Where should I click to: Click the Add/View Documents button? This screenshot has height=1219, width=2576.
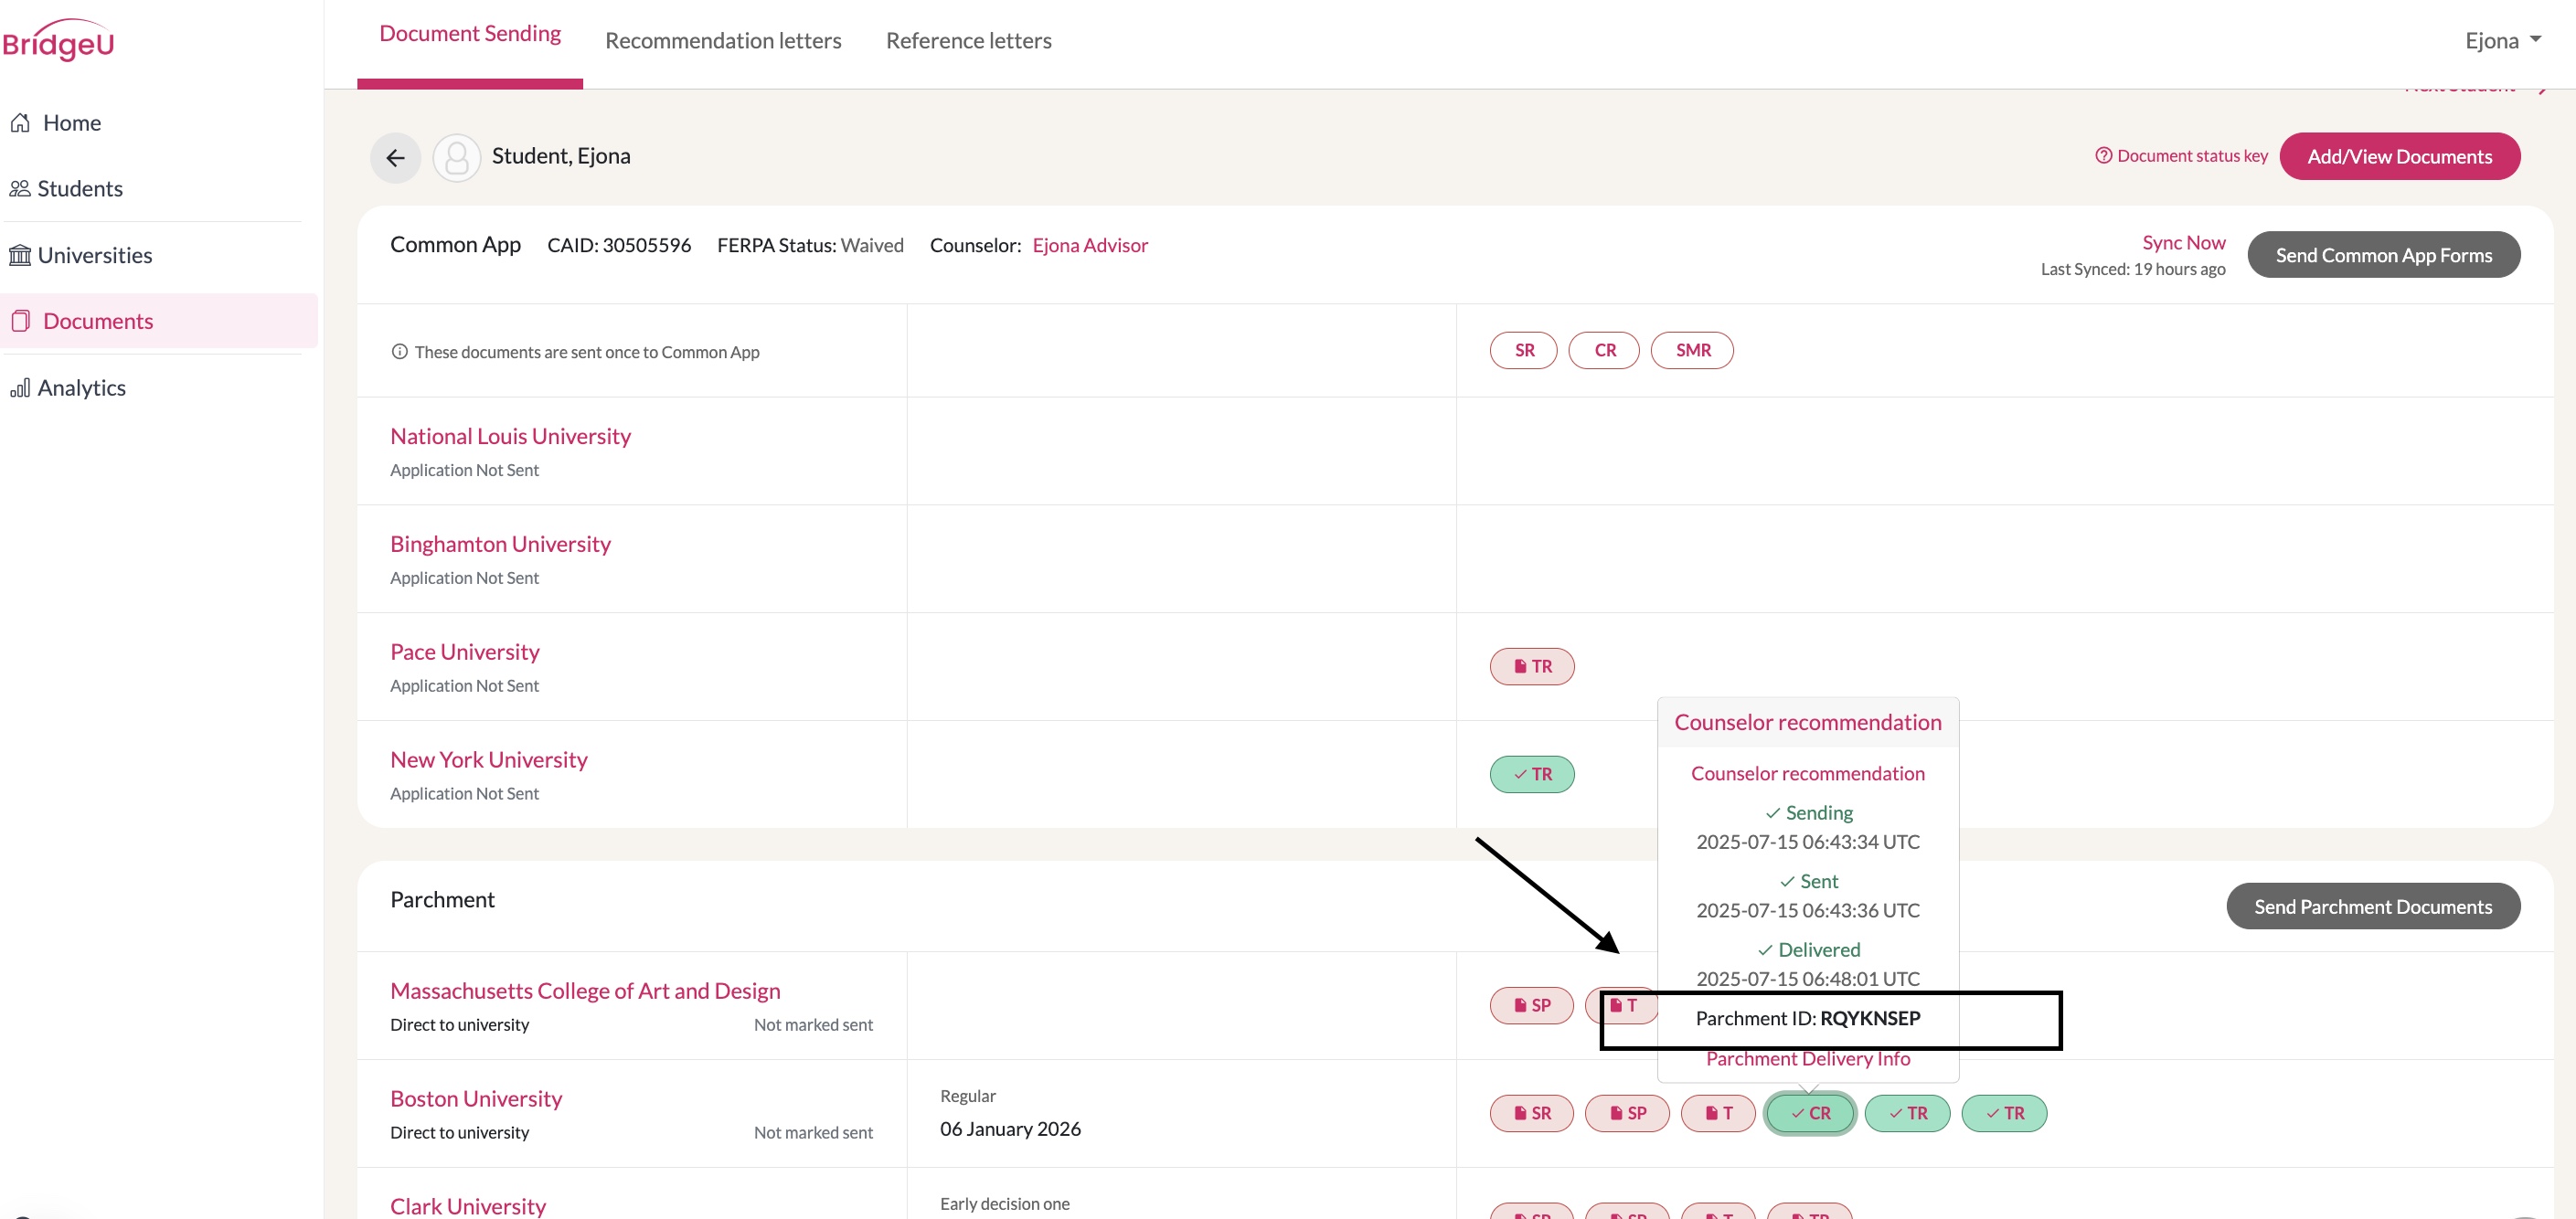2399,157
